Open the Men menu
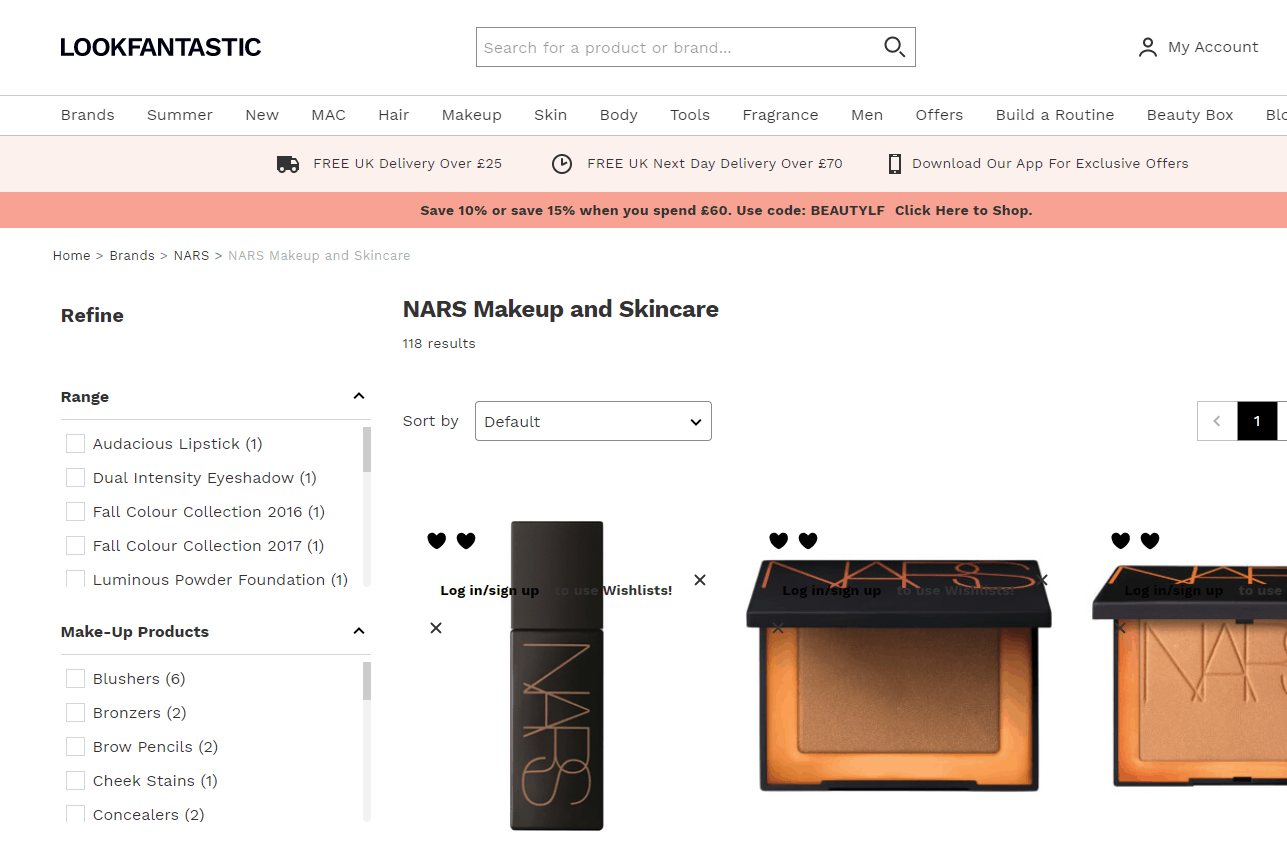 [867, 115]
